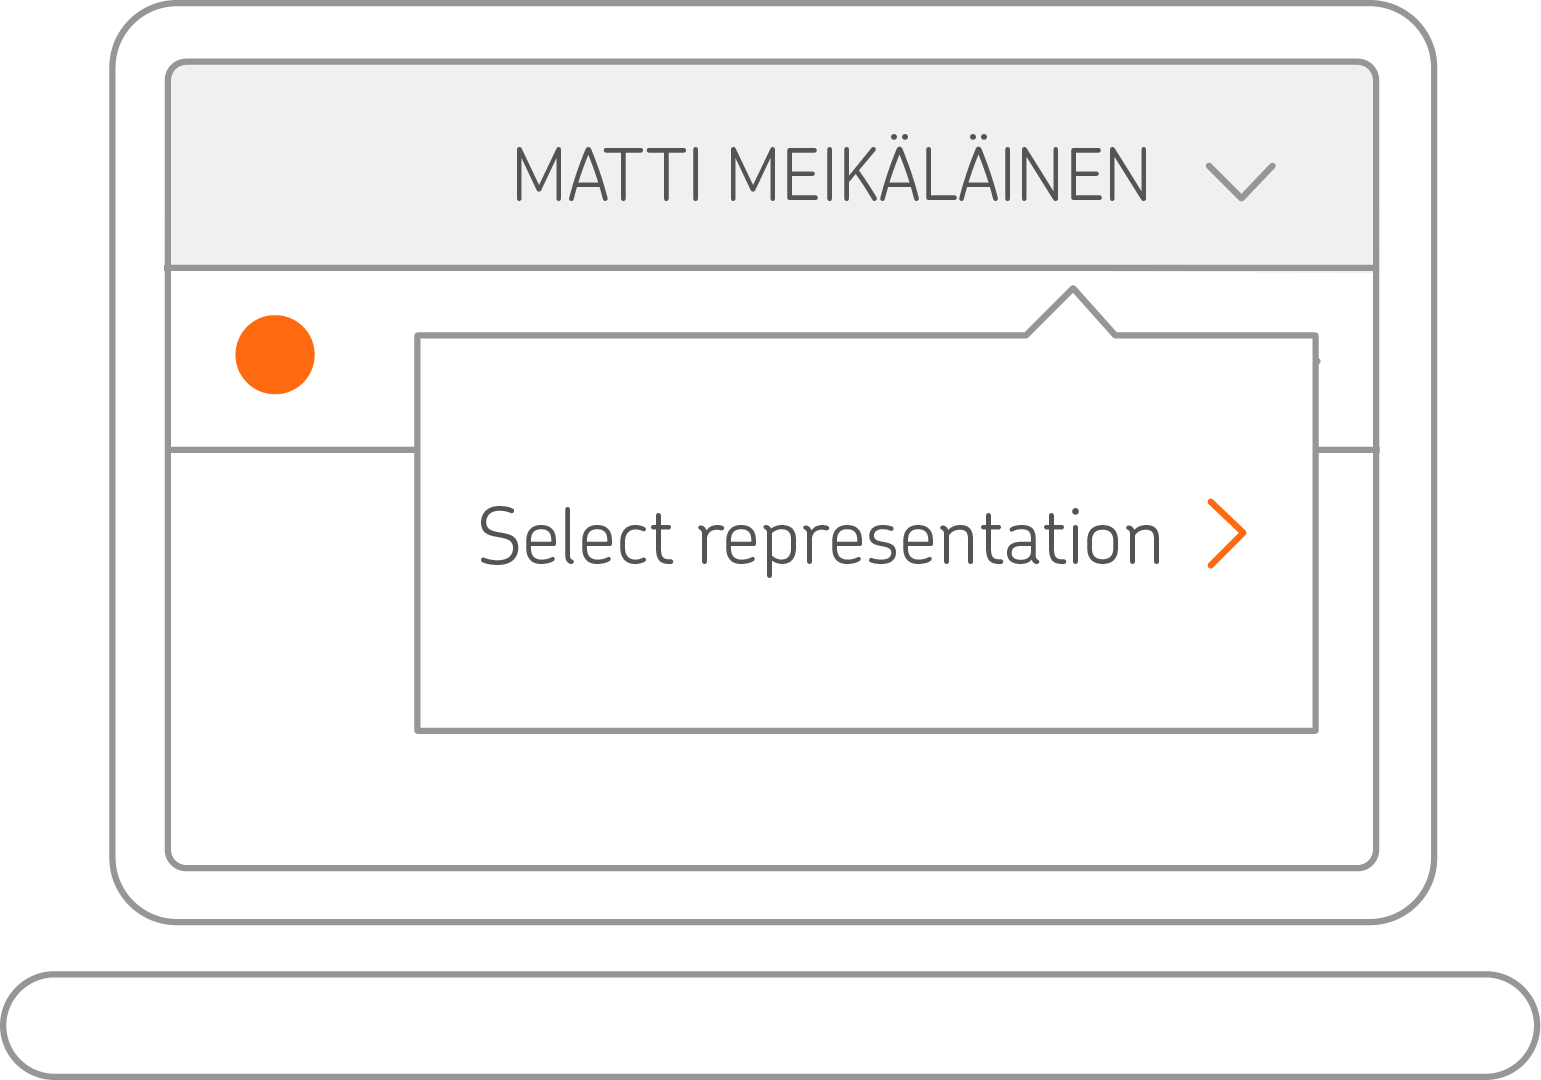Click the word 'representation' in popup
Image resolution: width=1541 pixels, height=1080 pixels.
pyautogui.click(x=929, y=540)
